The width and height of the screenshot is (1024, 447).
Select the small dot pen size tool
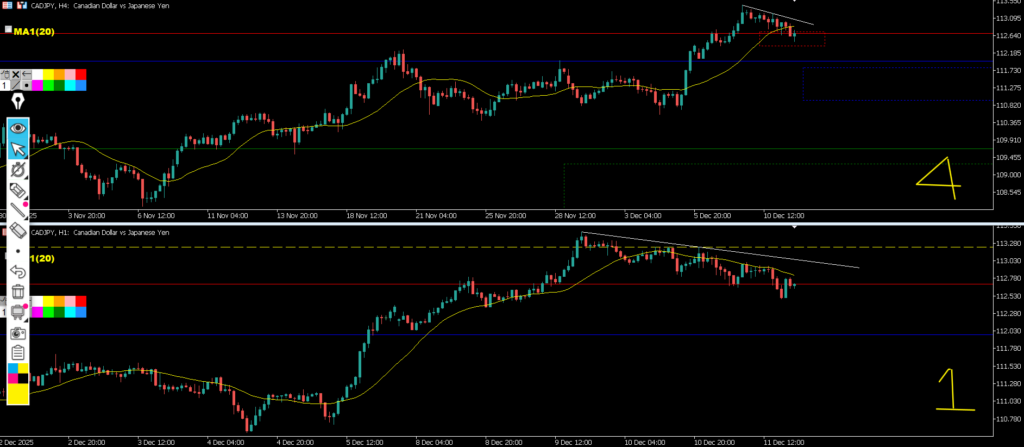tap(18, 251)
